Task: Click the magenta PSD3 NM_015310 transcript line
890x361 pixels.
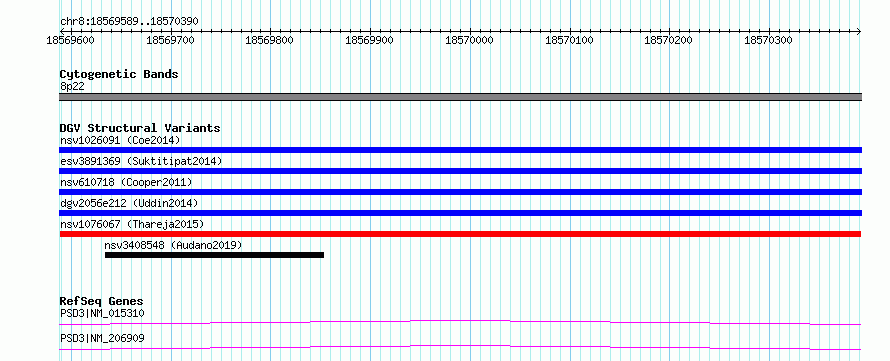Action: [460, 322]
